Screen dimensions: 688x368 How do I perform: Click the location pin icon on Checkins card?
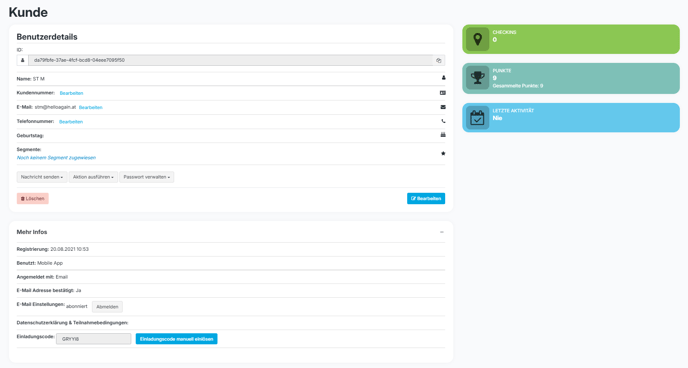click(x=477, y=39)
